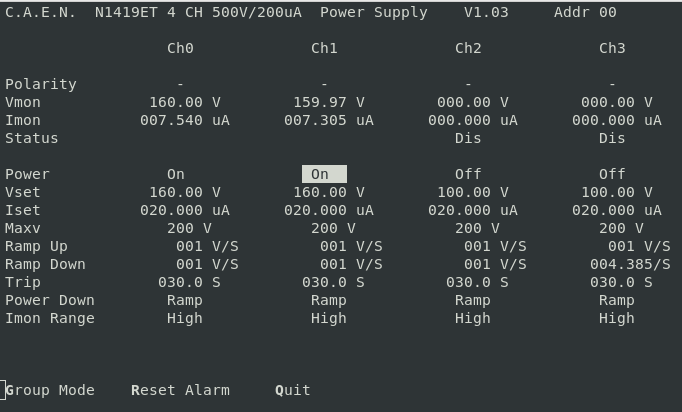Select Ch3 Maxv 200 V value

[x=621, y=228]
